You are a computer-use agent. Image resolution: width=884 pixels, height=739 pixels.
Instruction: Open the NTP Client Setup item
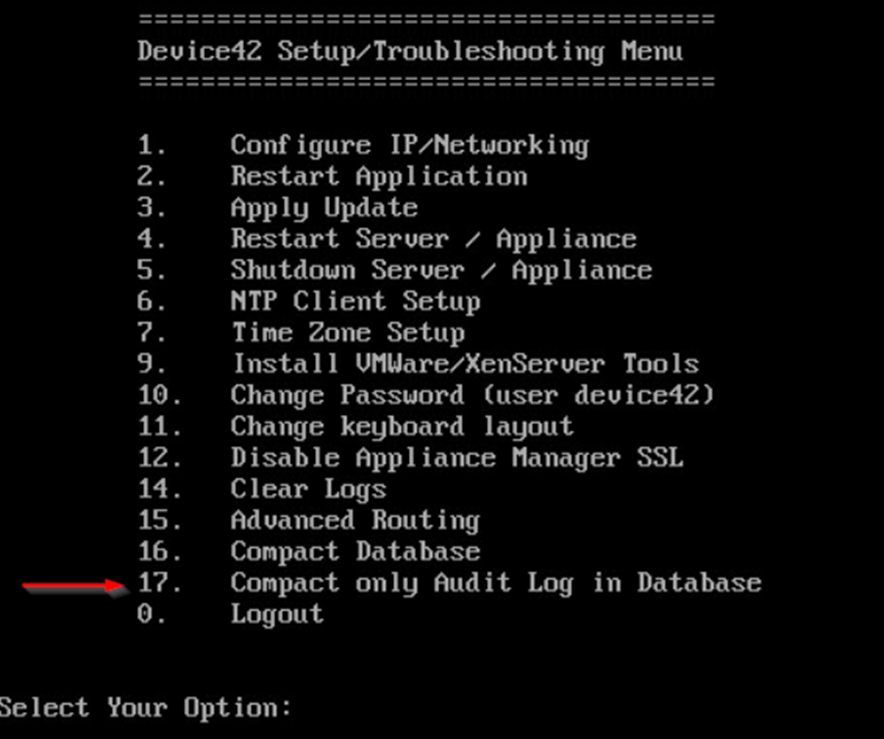coord(309,302)
